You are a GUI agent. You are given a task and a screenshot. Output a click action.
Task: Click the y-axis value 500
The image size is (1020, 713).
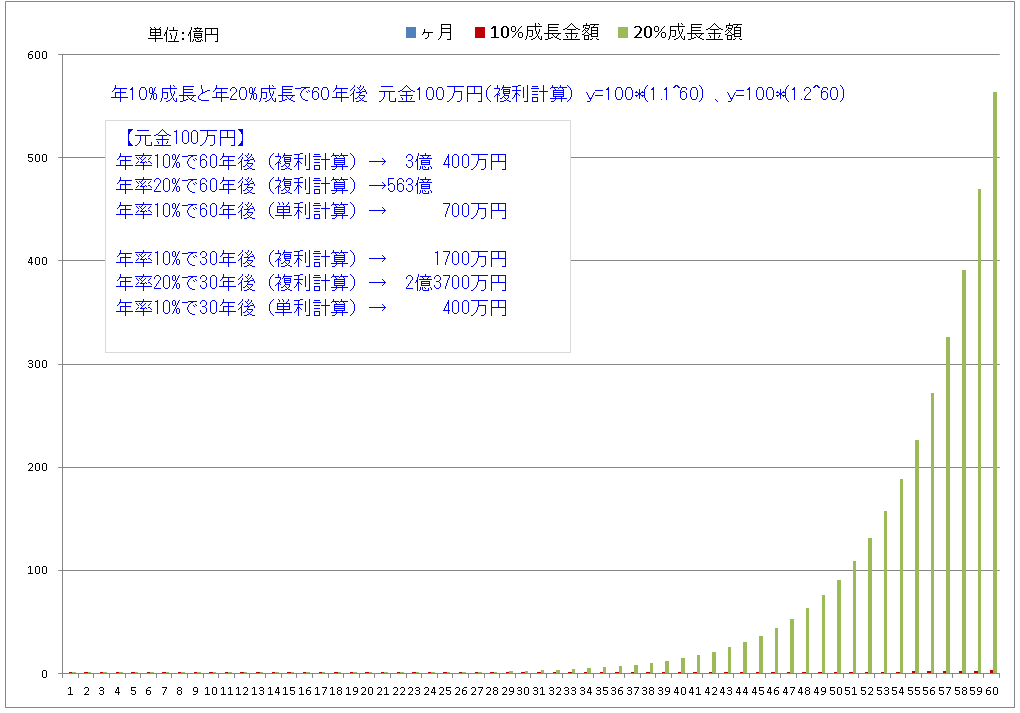38,158
